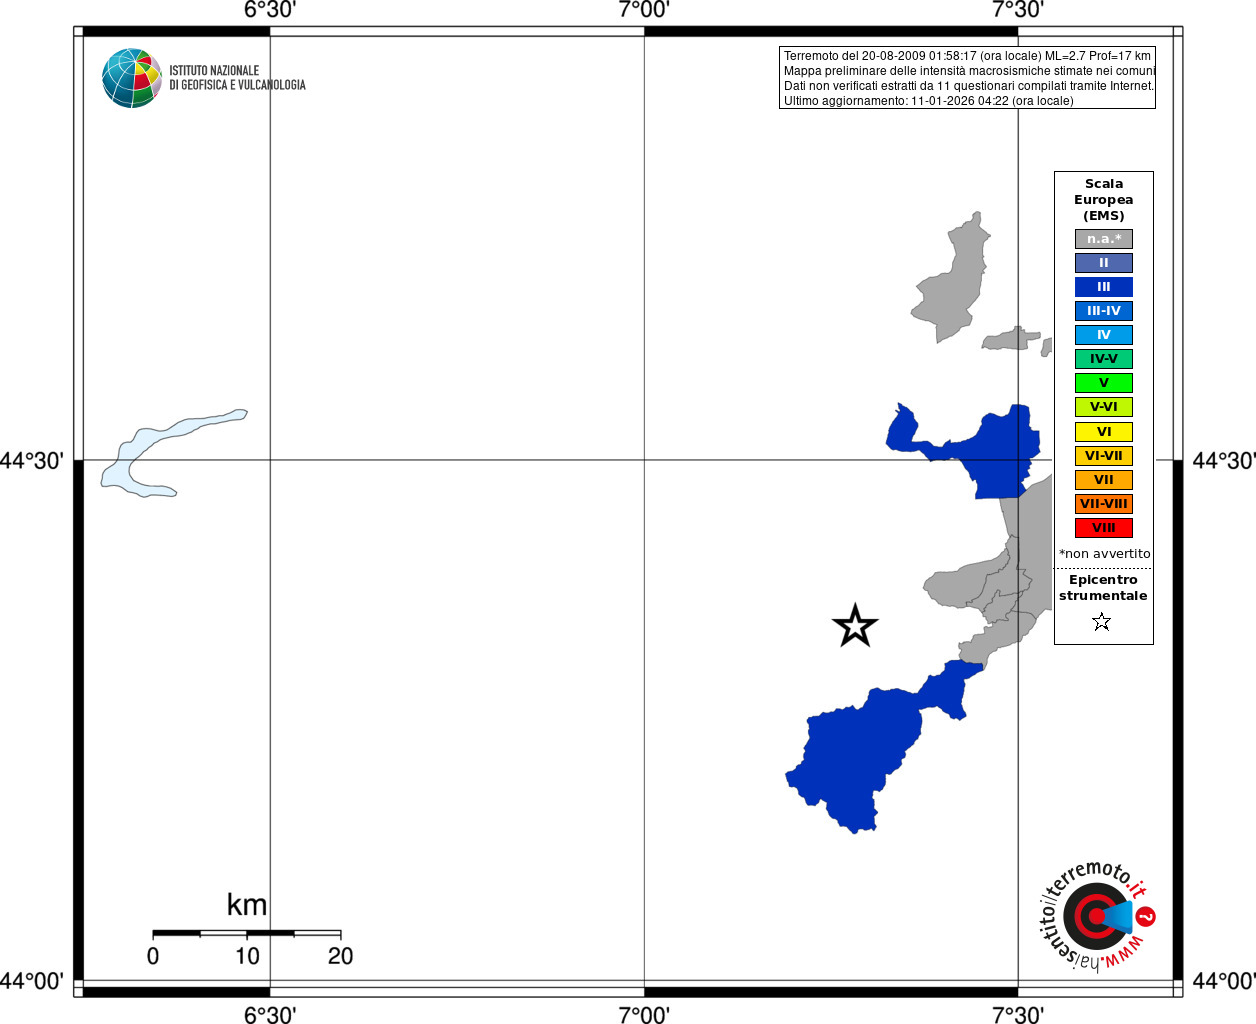Click the epicenter star on the map
Screen dimensions: 1256x1024
[855, 626]
